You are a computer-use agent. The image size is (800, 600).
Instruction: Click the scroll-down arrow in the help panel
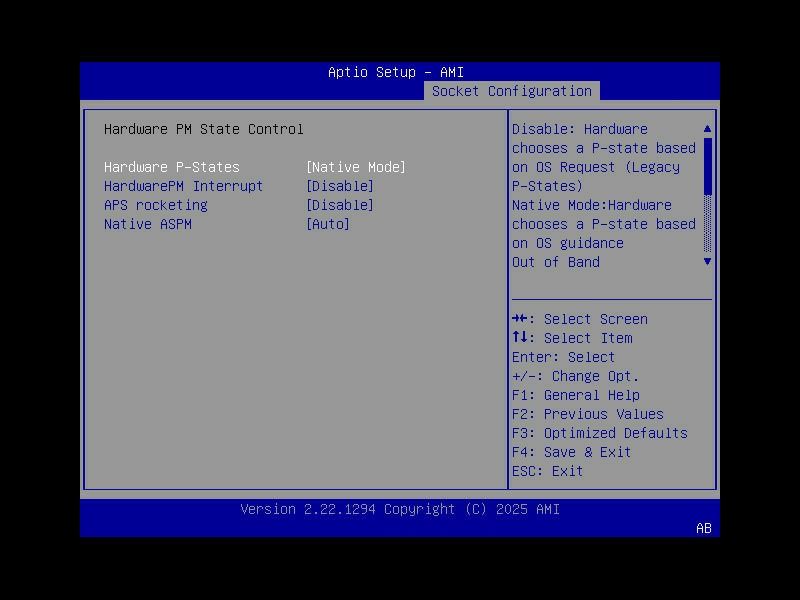pos(707,261)
